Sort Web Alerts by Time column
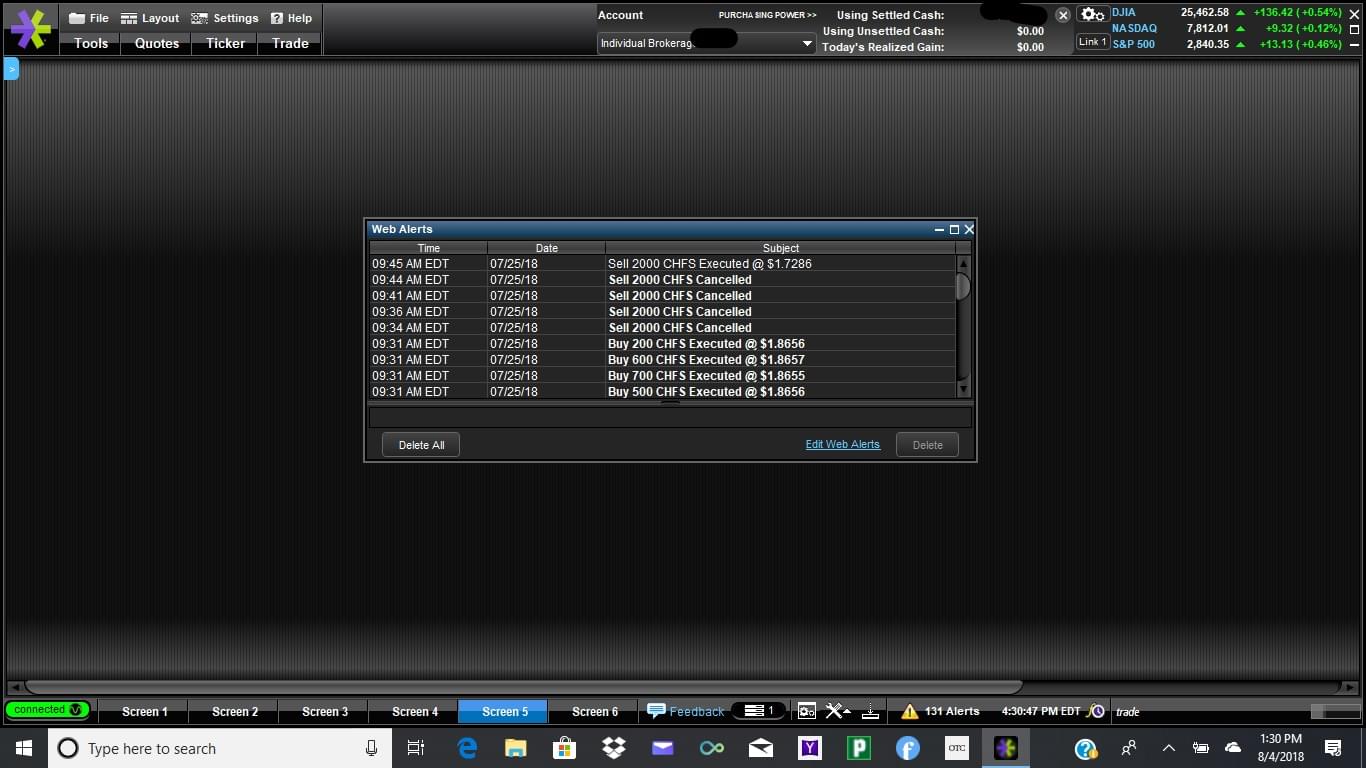 pyautogui.click(x=428, y=248)
